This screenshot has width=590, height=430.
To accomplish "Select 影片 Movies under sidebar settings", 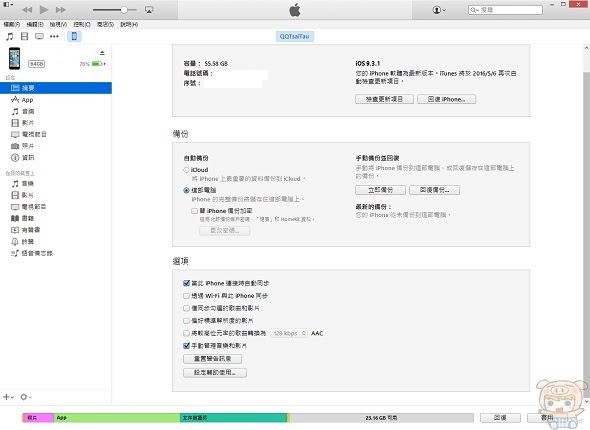I will tap(56, 123).
